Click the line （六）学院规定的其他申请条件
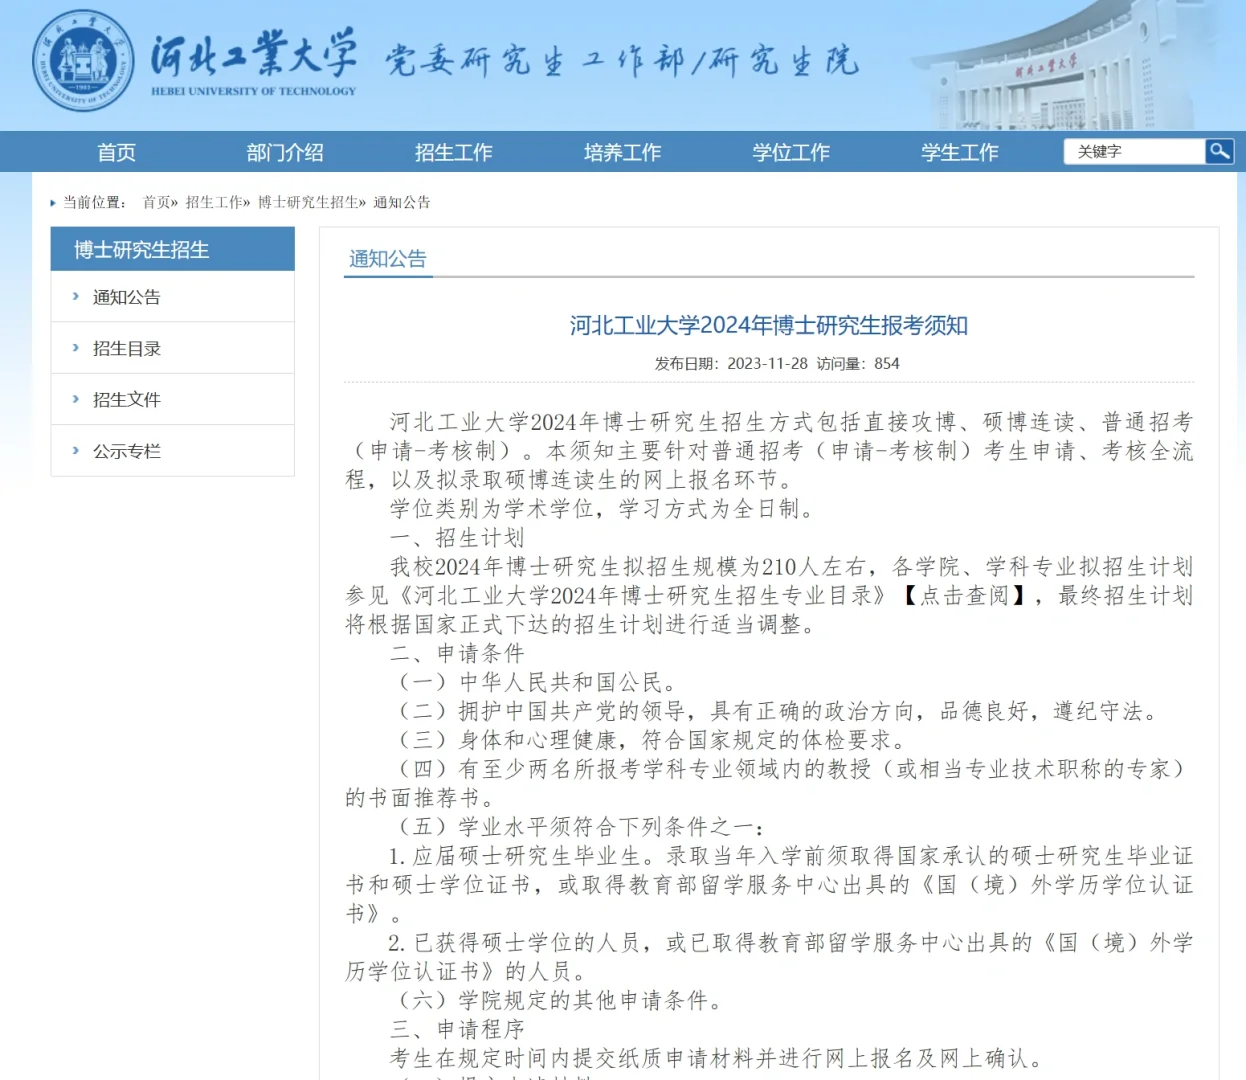Screen dimensions: 1246x1080 pos(557,1000)
